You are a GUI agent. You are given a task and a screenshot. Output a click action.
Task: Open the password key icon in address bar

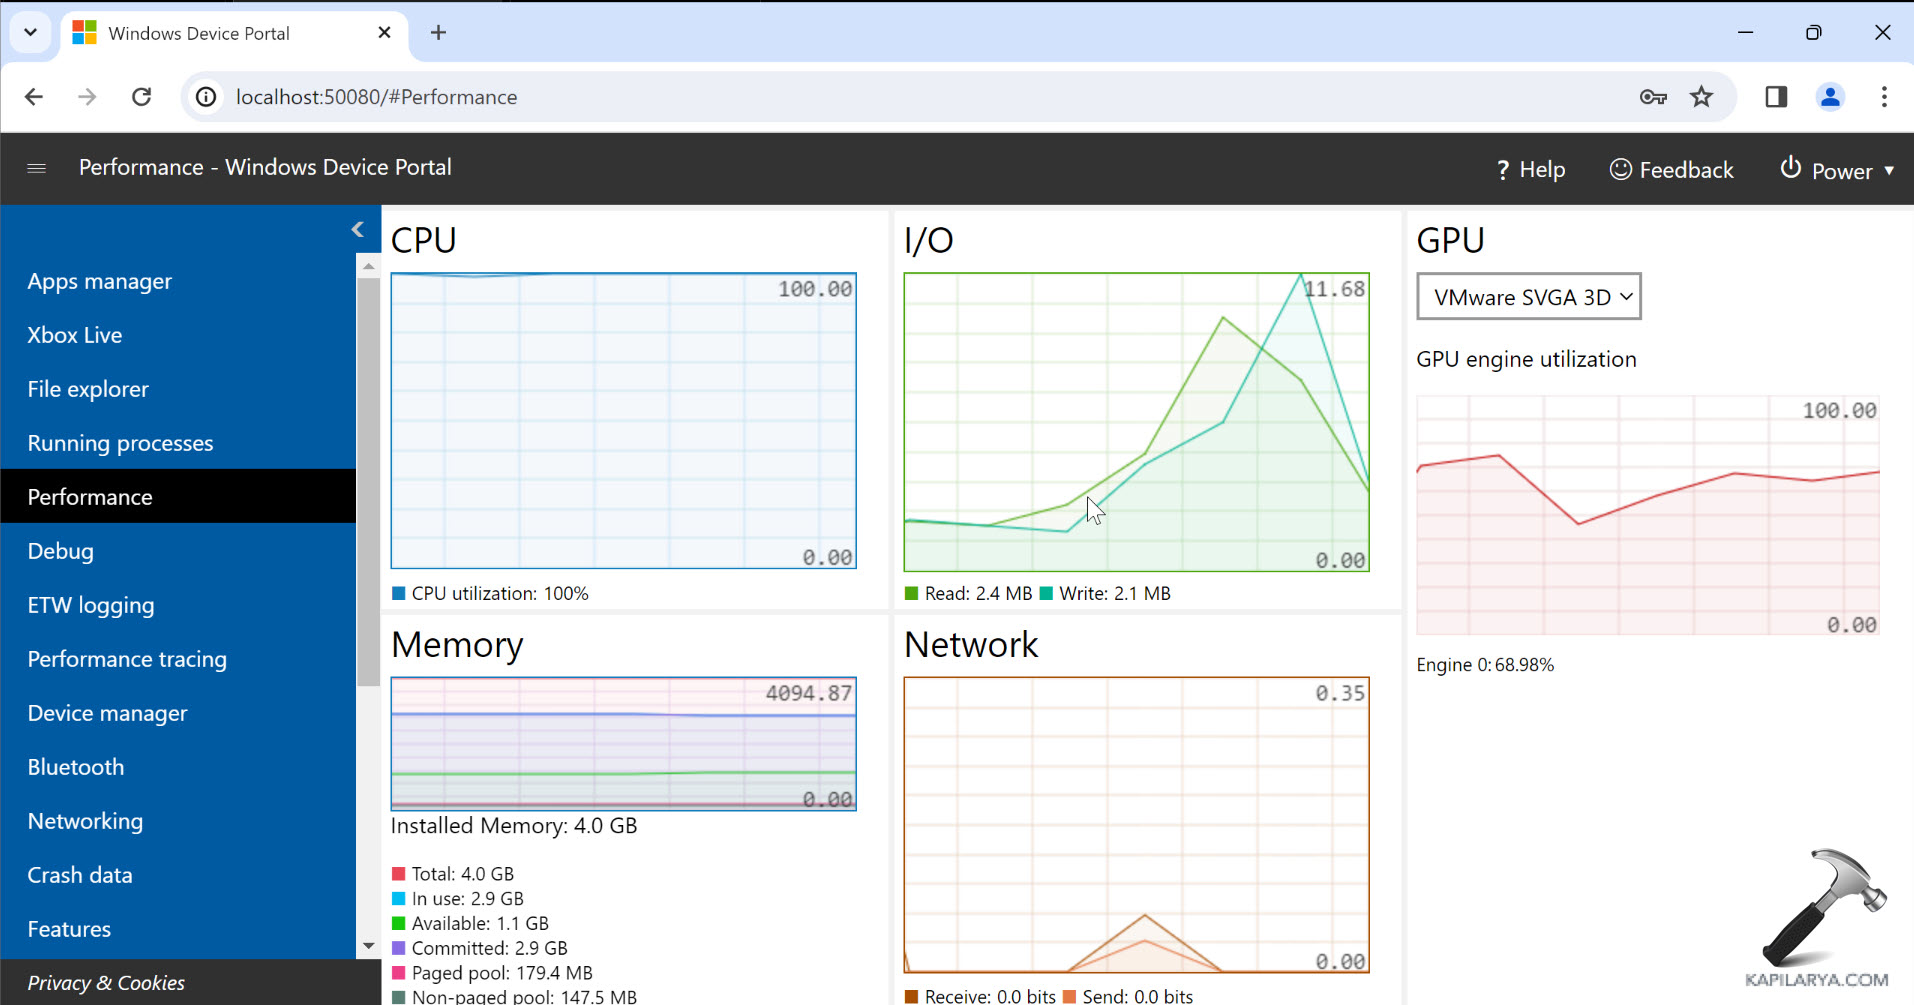pyautogui.click(x=1653, y=97)
